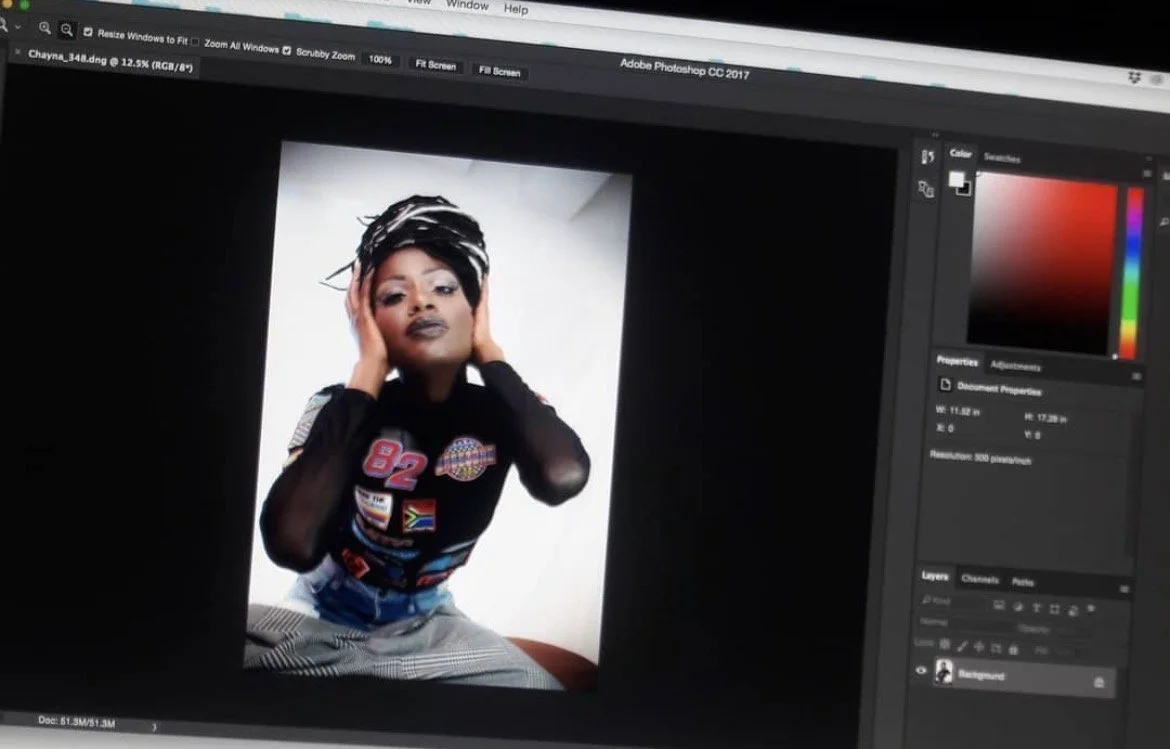Click the black background color swatch
The width and height of the screenshot is (1170, 749).
(x=965, y=189)
